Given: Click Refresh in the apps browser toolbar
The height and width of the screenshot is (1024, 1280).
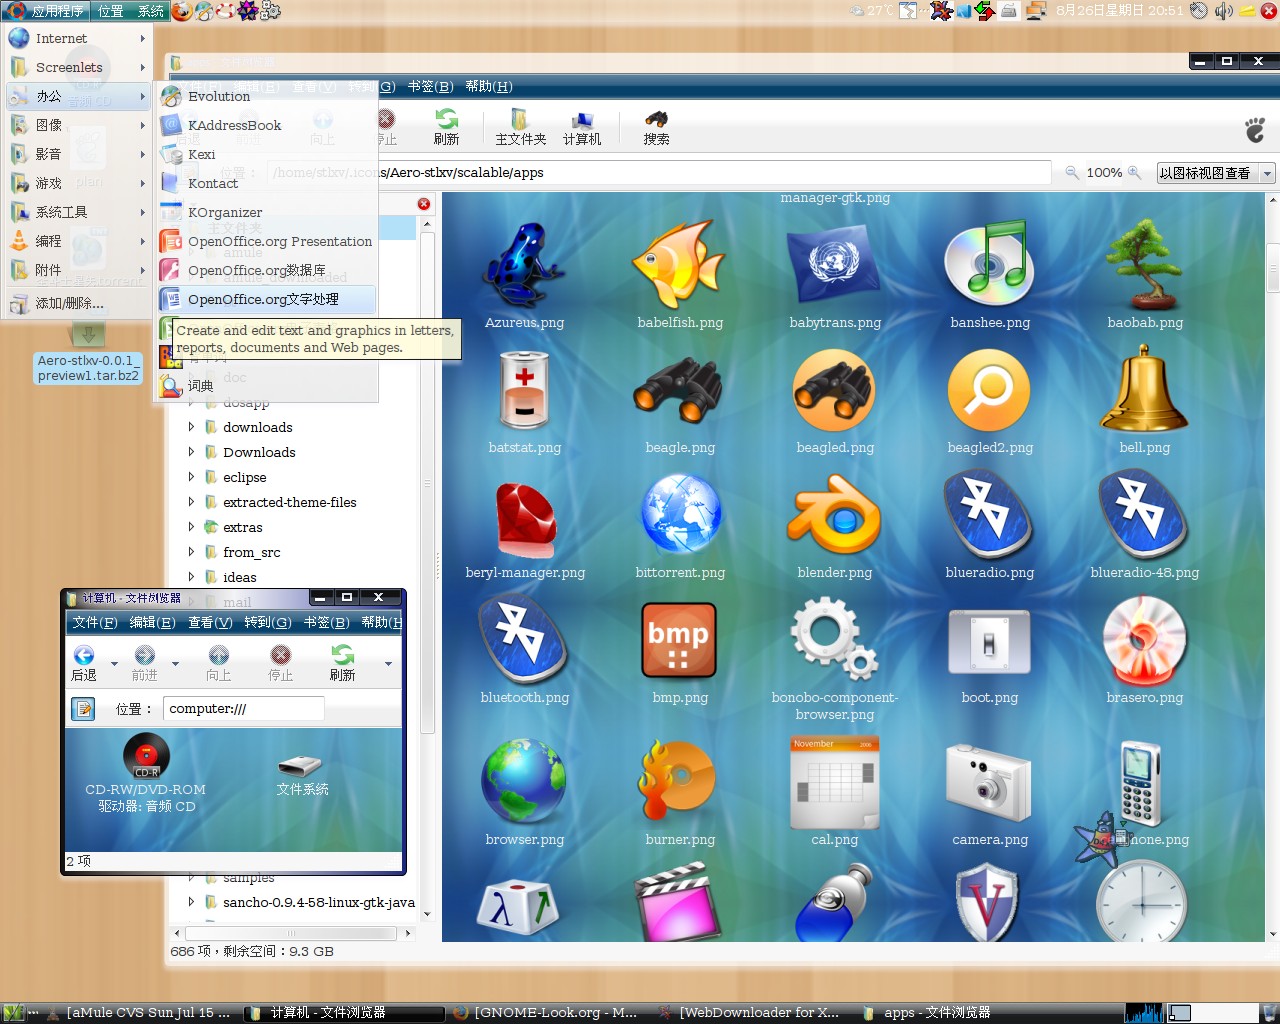Looking at the screenshot, I should pyautogui.click(x=446, y=127).
